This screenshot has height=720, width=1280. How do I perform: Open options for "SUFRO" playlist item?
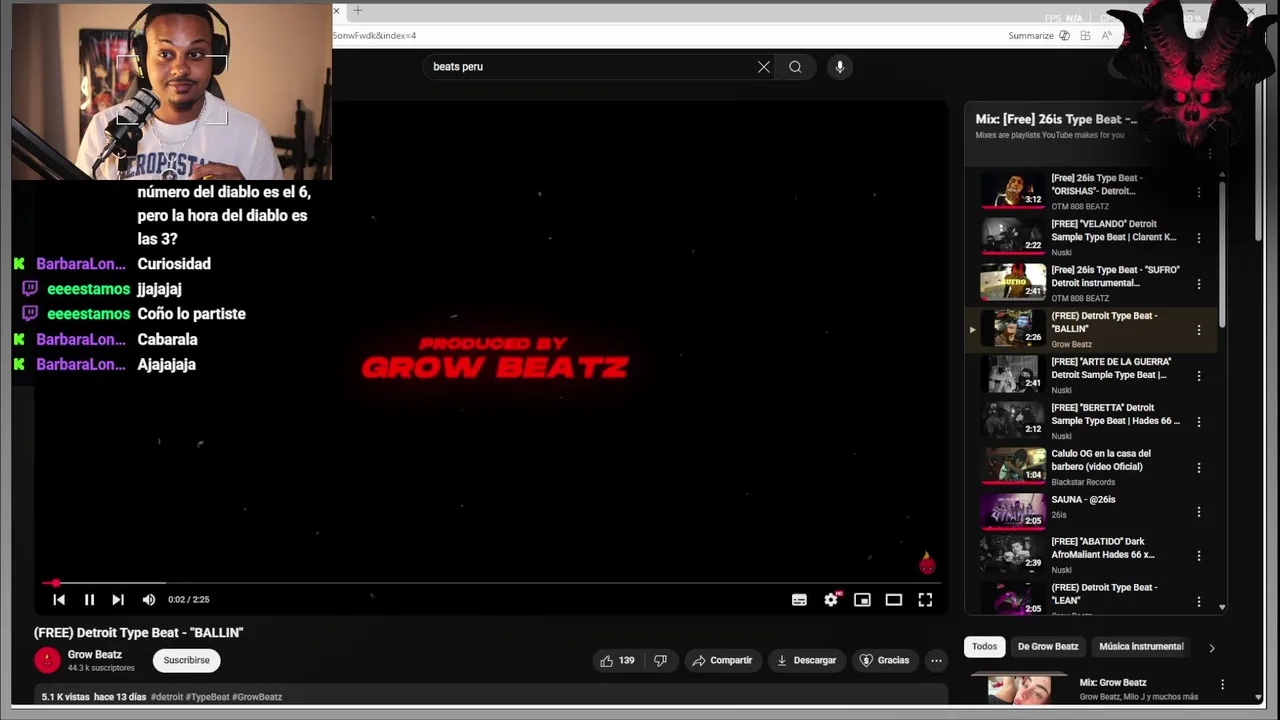[x=1199, y=284]
